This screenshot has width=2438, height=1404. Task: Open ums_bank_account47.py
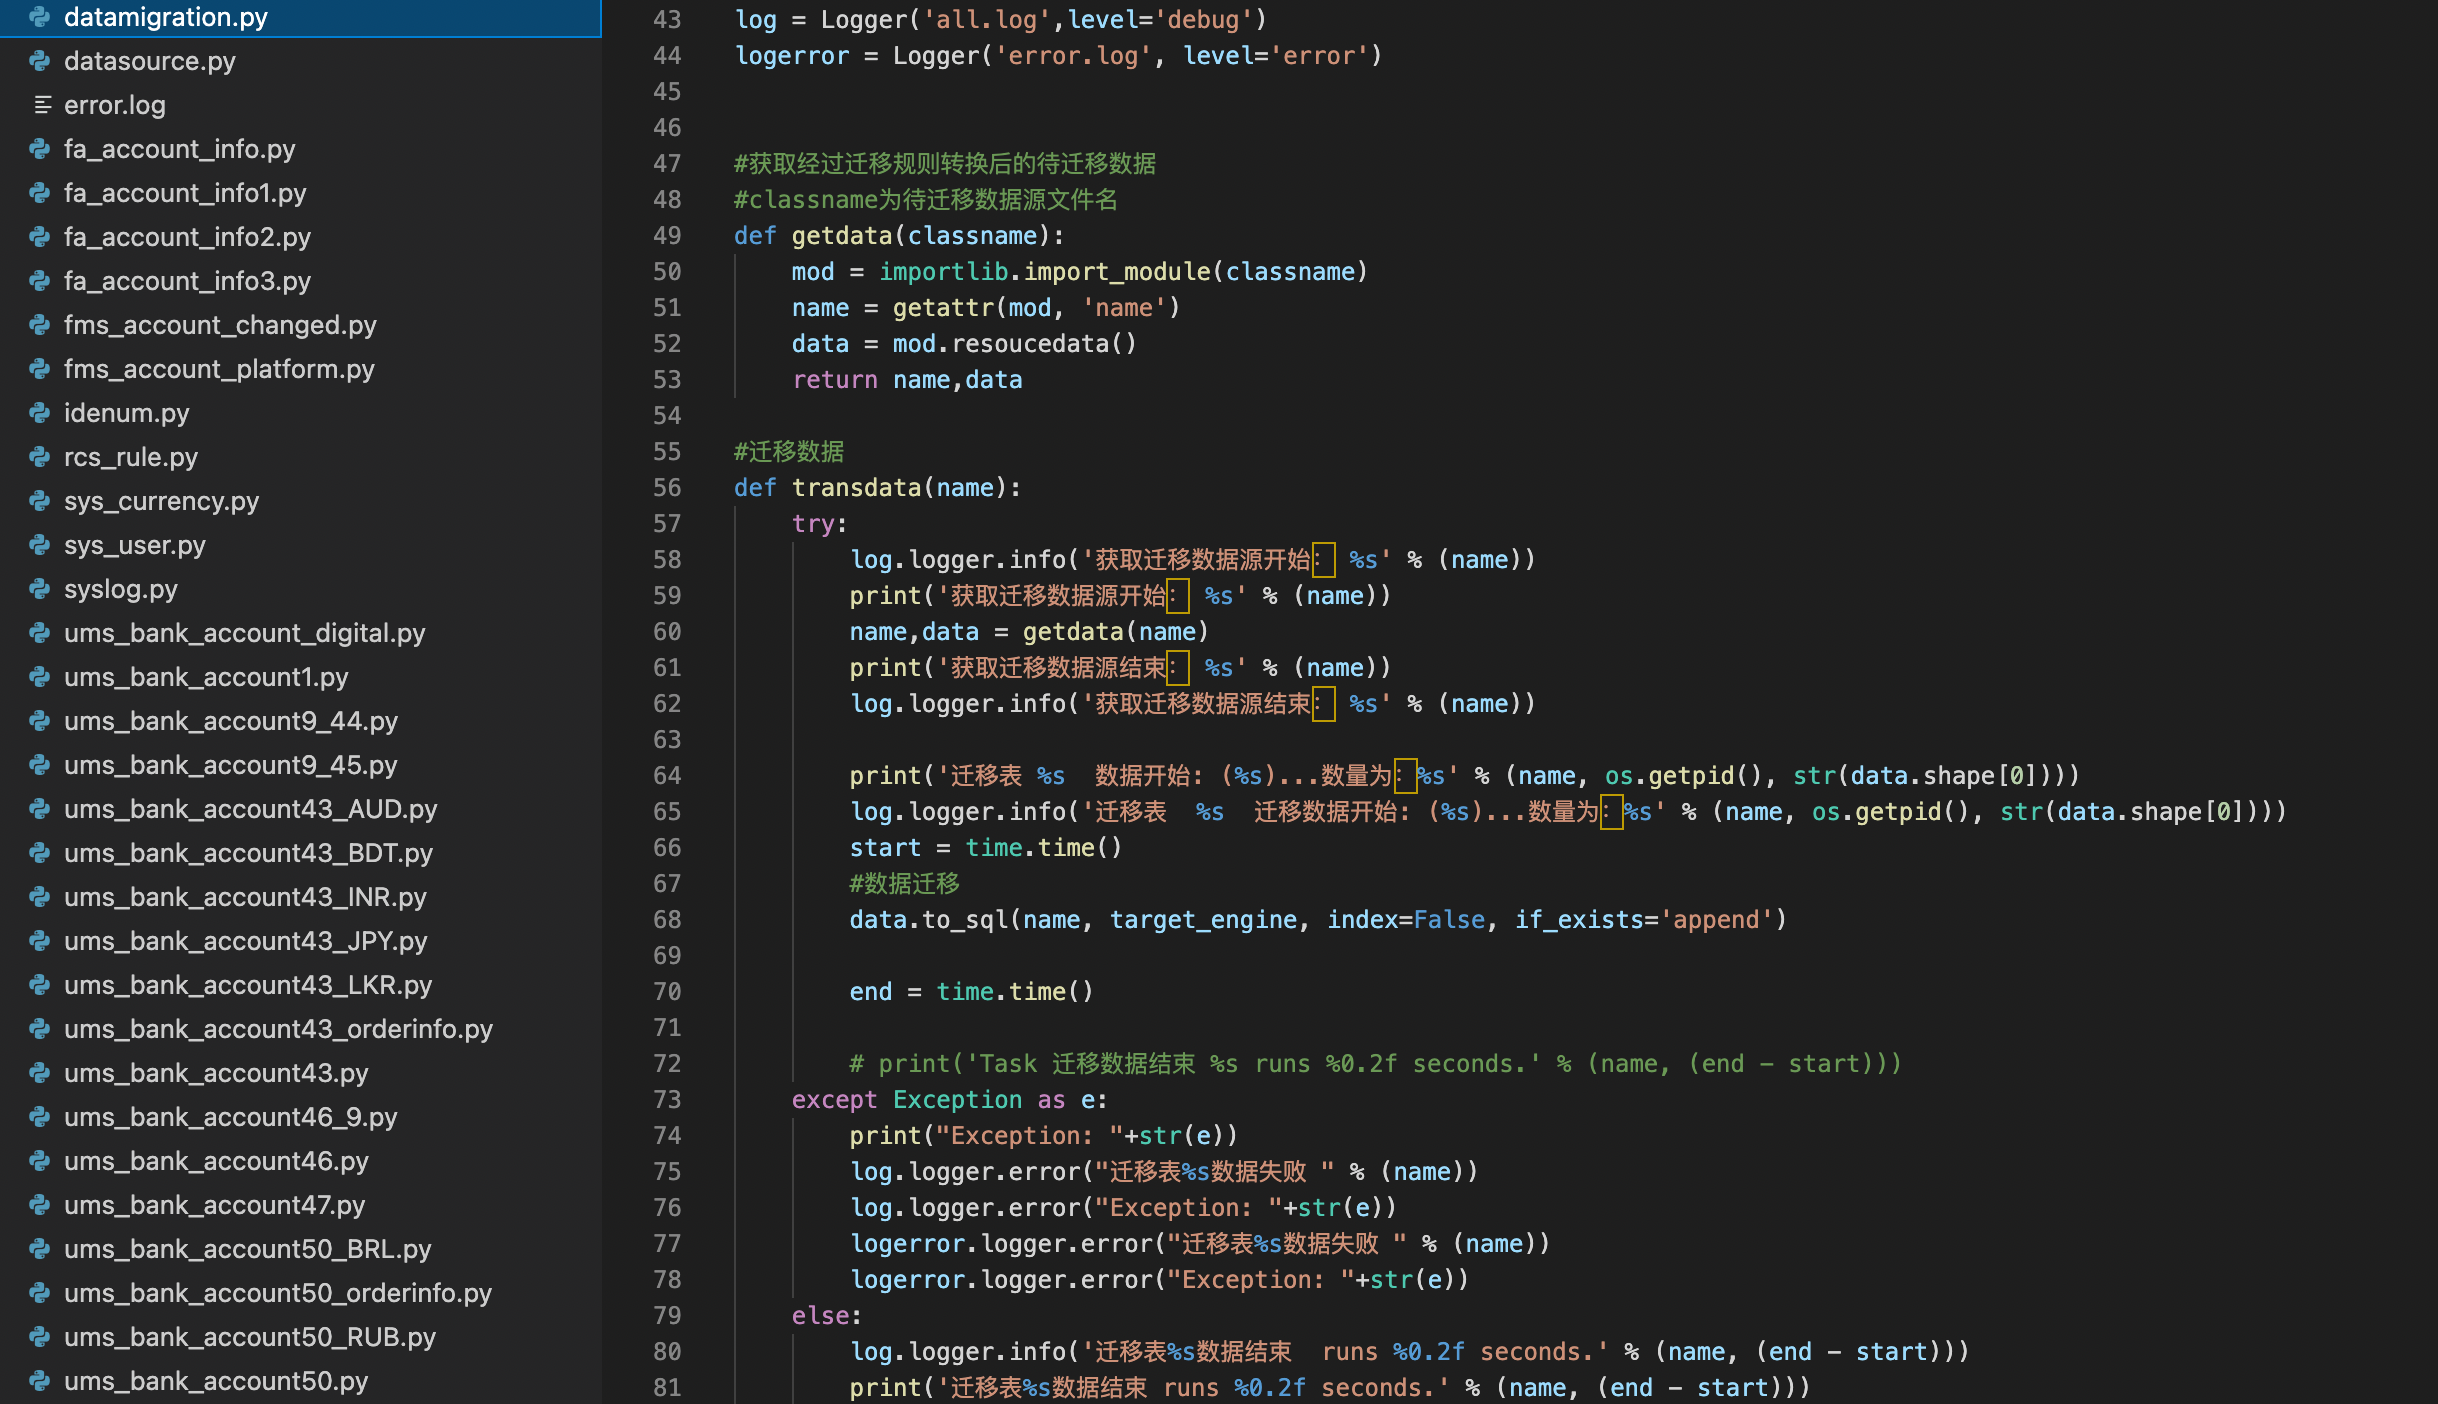click(300, 1205)
